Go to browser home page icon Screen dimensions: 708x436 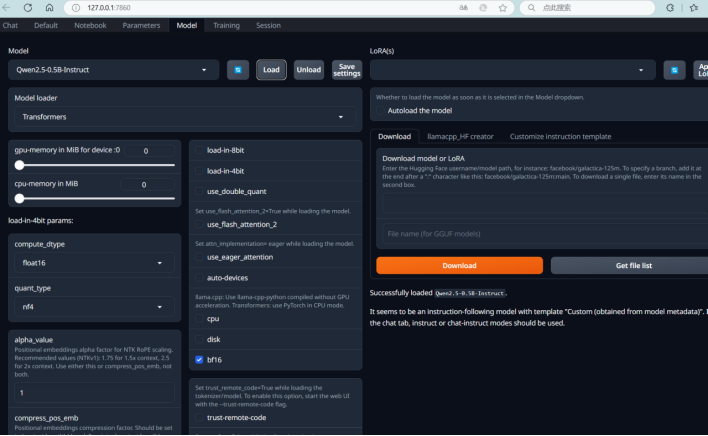pos(49,8)
